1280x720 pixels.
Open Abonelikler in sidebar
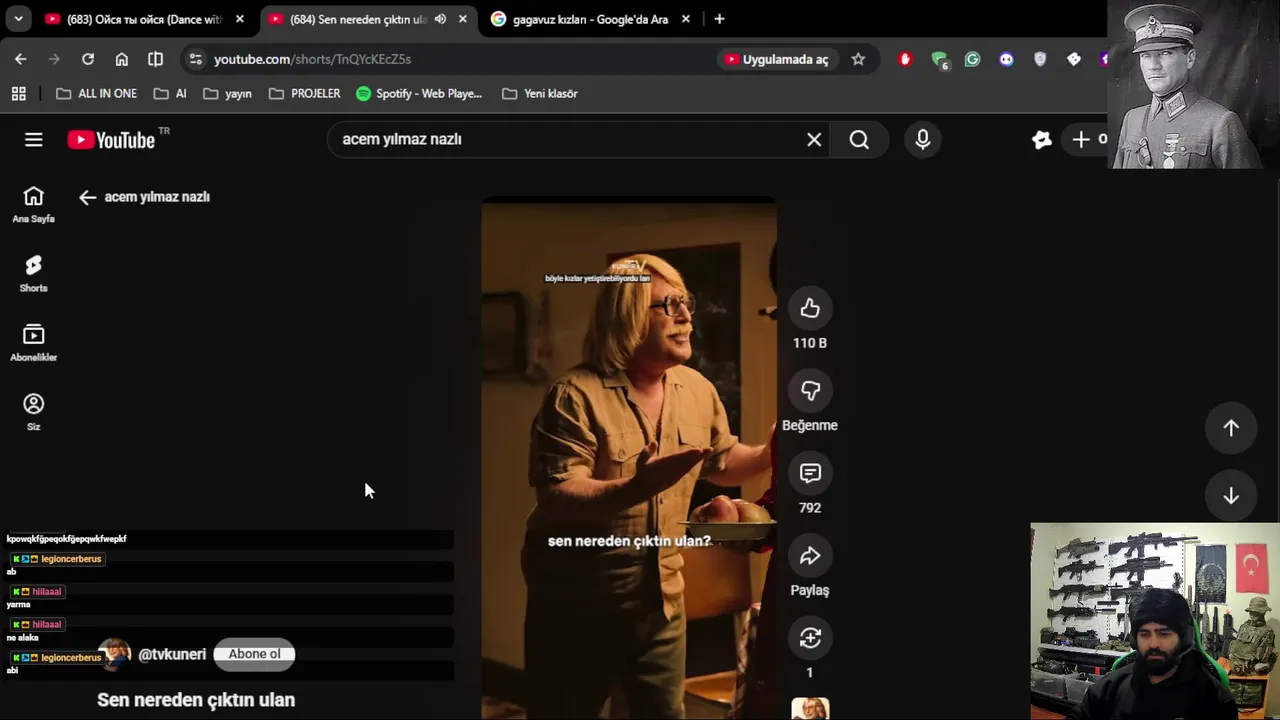point(33,343)
